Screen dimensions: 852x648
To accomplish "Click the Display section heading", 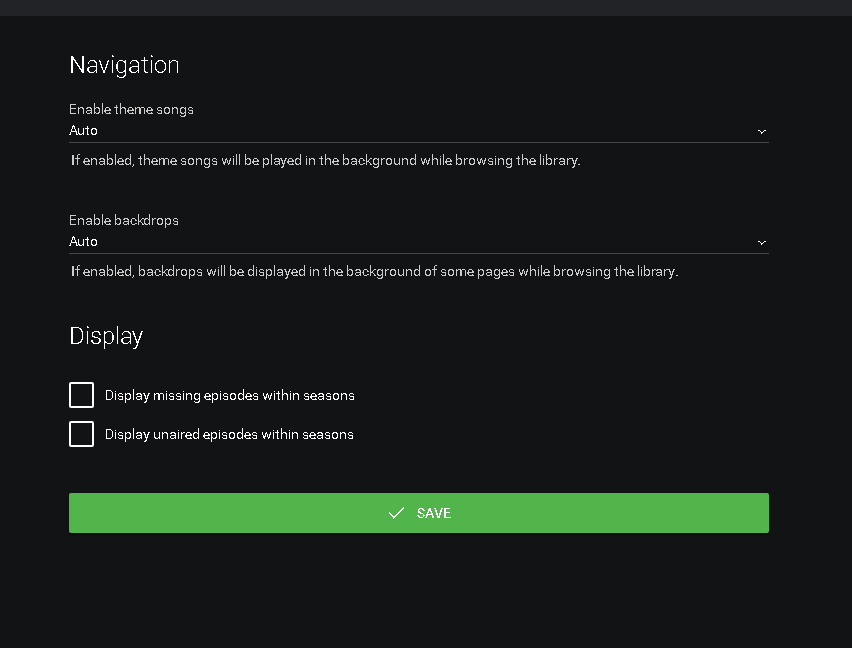I will (x=106, y=336).
